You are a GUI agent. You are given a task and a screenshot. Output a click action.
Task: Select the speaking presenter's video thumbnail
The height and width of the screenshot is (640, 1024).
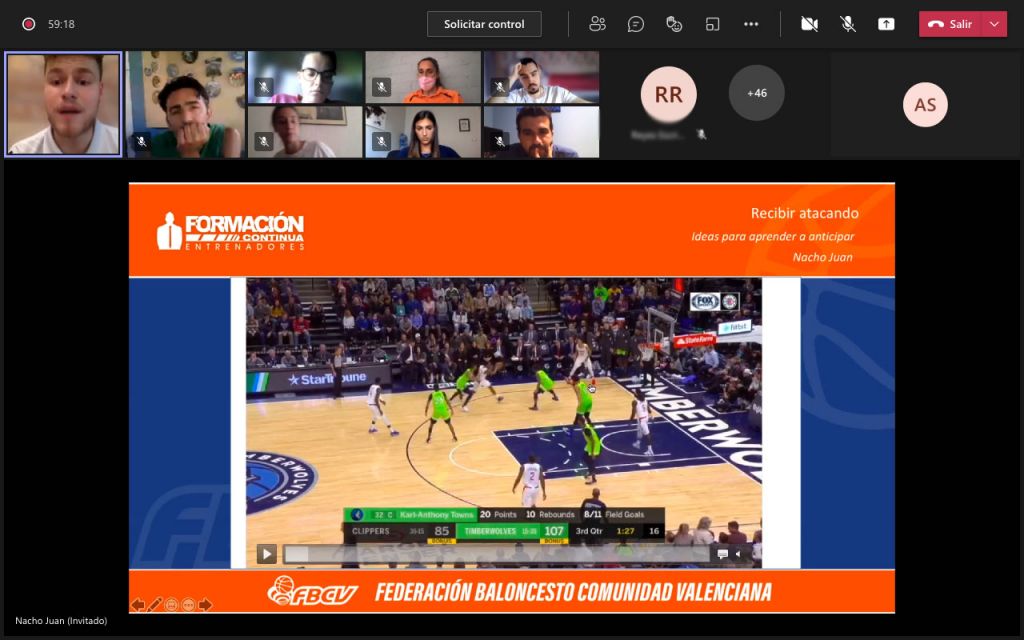63,104
